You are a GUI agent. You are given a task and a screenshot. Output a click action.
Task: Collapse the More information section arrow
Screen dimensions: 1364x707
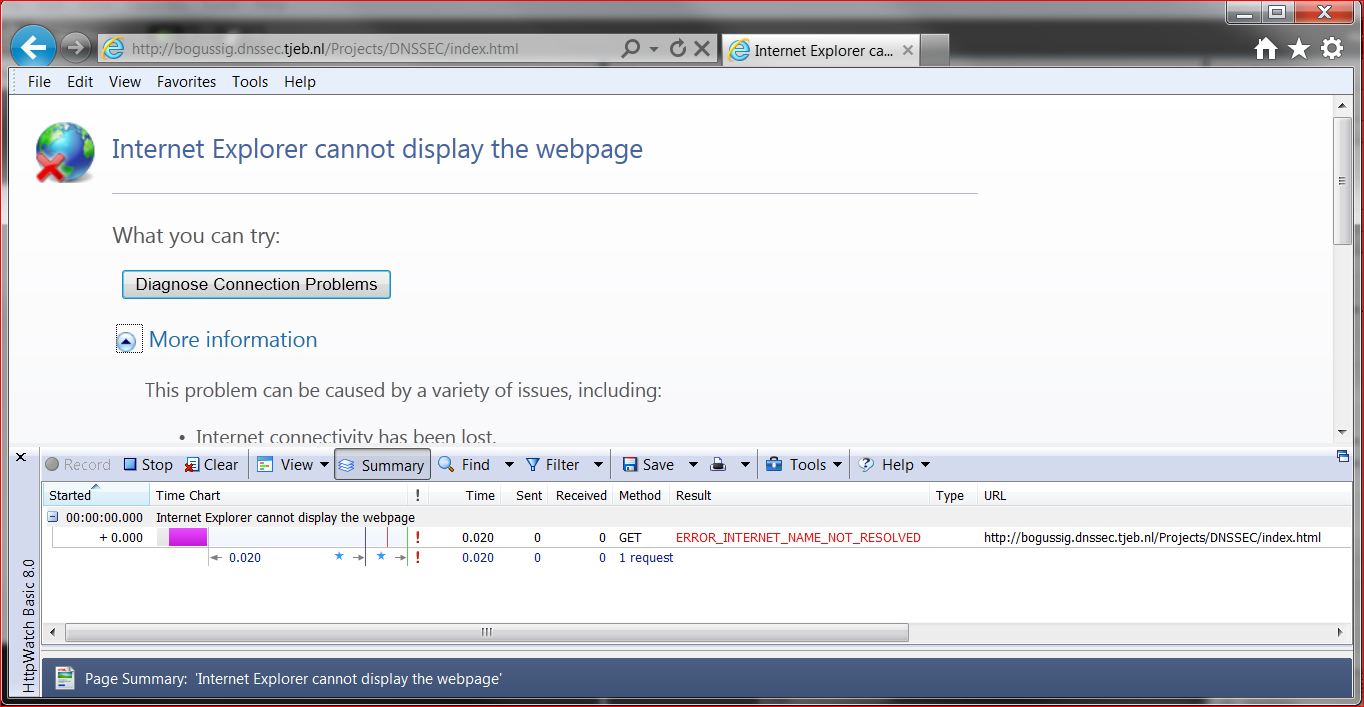click(x=127, y=341)
